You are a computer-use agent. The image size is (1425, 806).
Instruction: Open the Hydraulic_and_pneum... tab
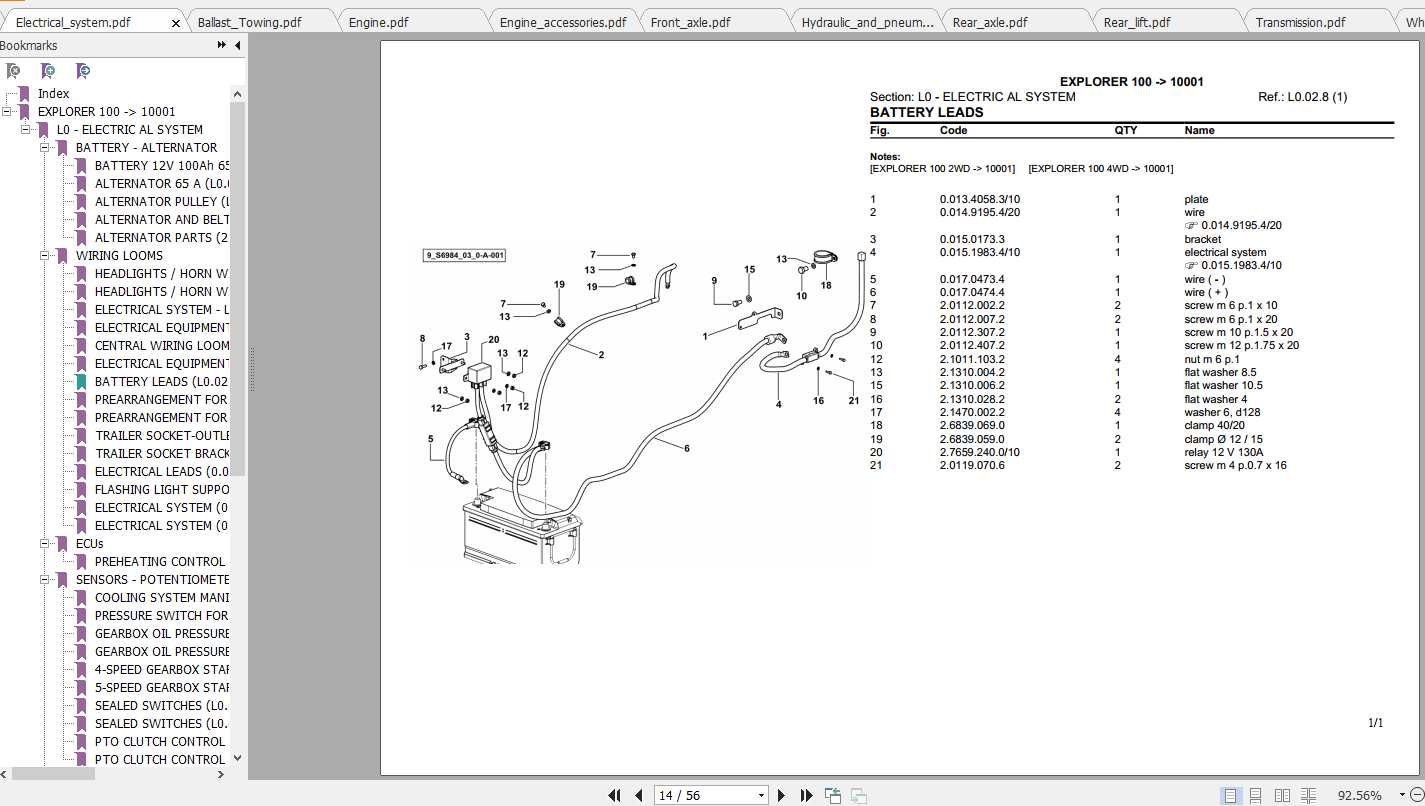[x=867, y=22]
